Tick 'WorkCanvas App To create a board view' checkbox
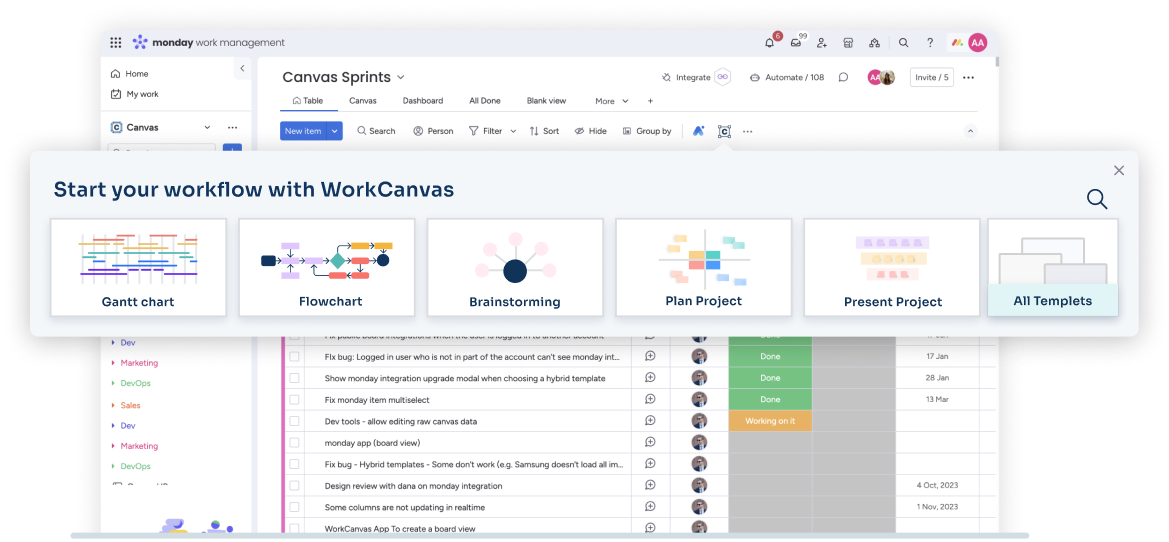Image resolution: width=1169 pixels, height=542 pixels. click(x=294, y=528)
